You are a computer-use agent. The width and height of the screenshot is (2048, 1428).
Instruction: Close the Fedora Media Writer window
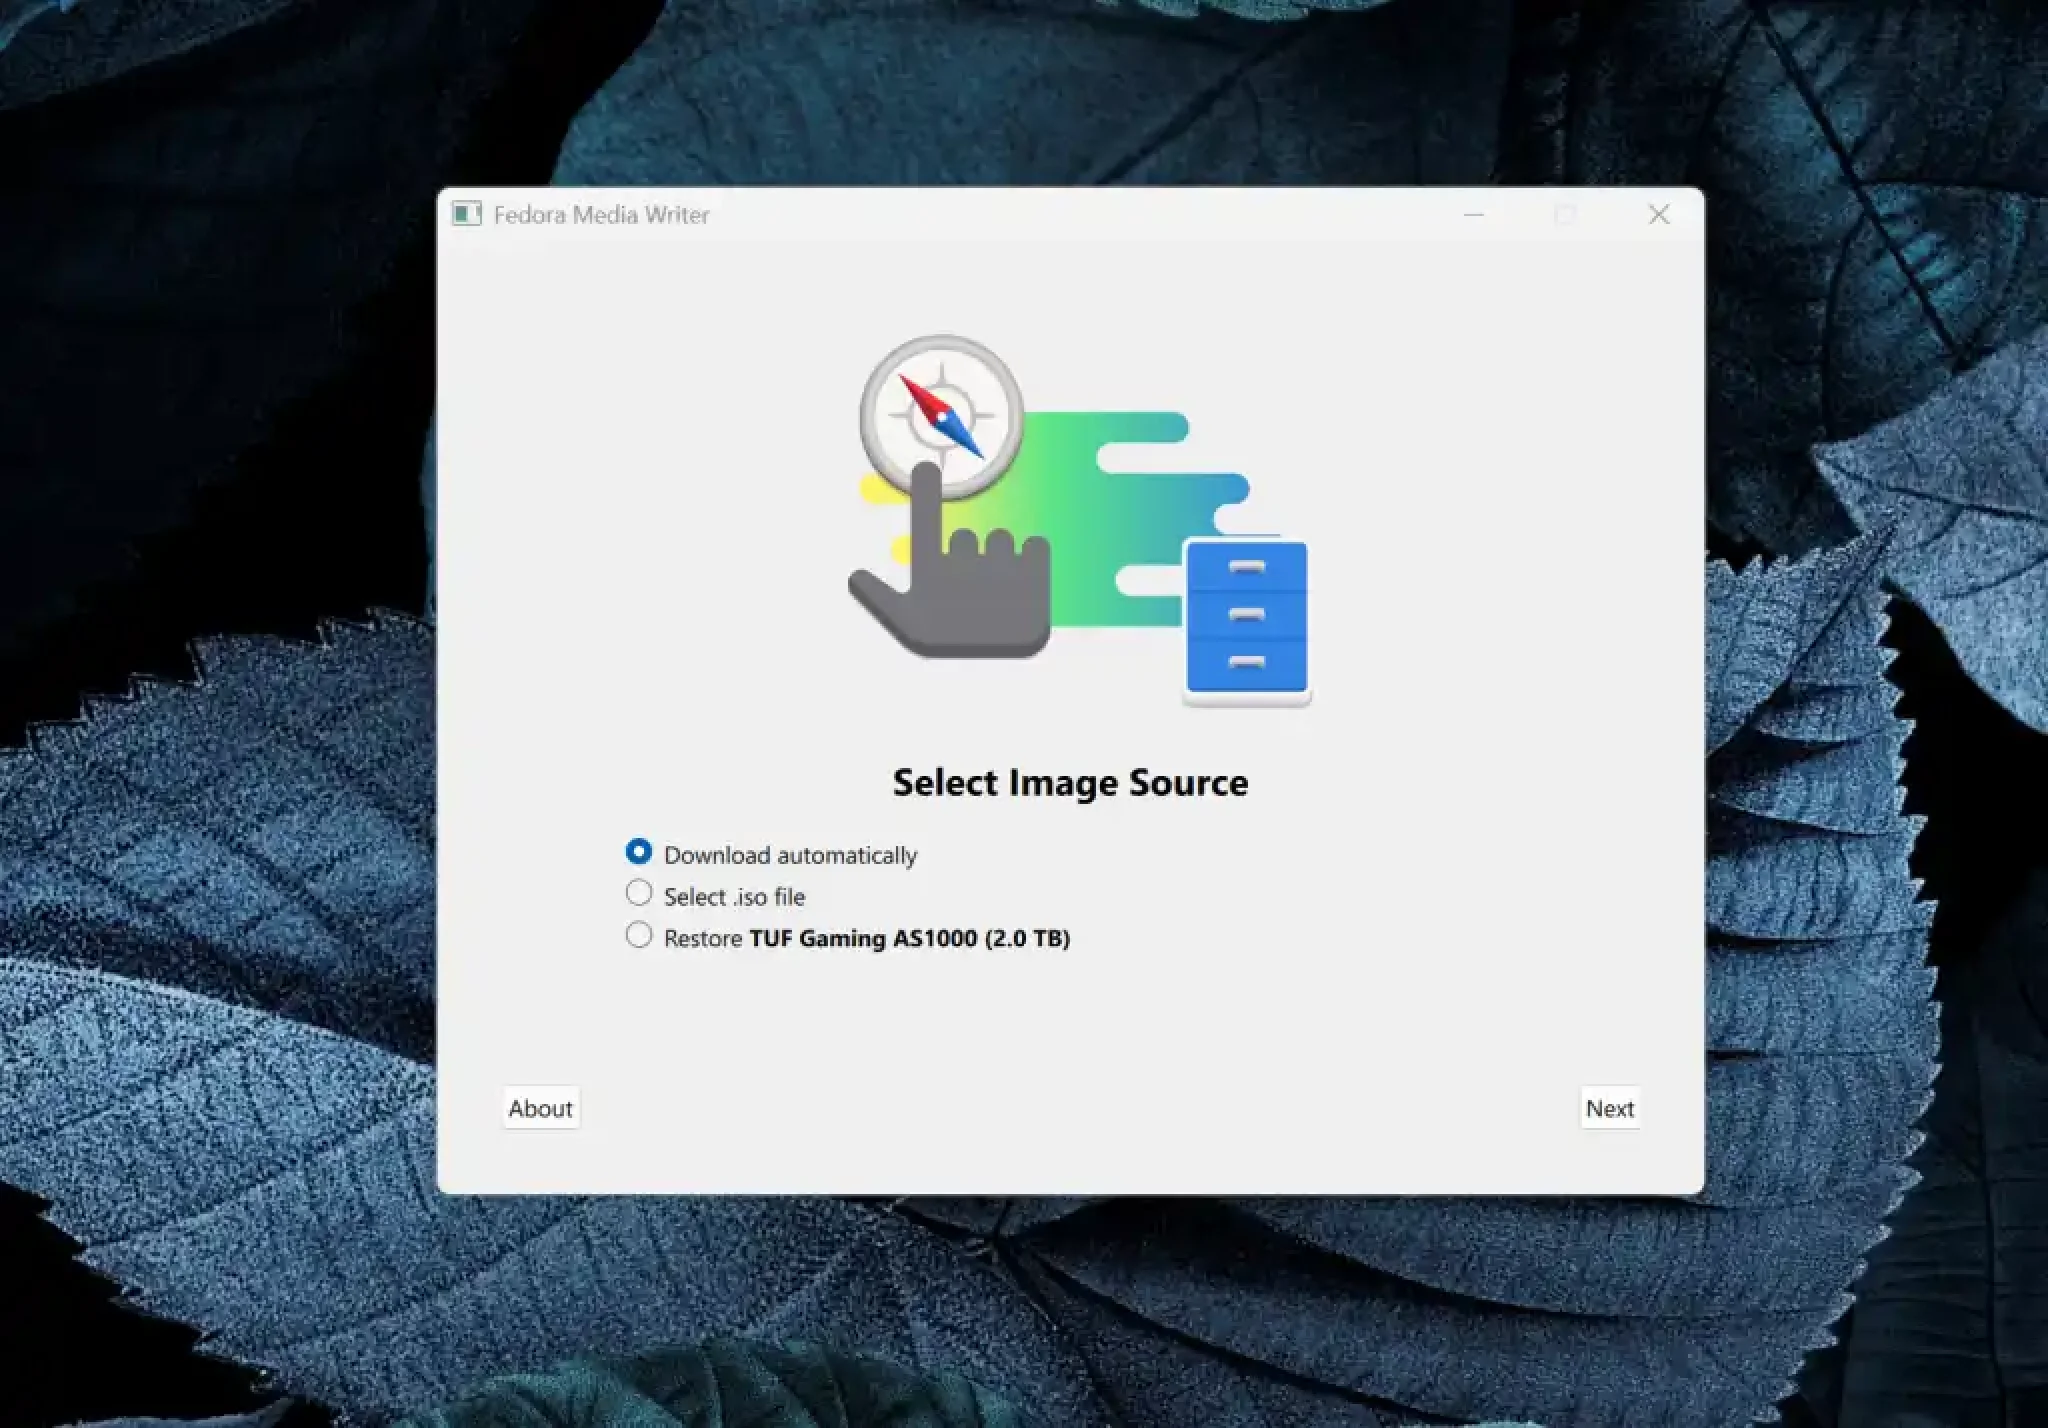[1659, 214]
